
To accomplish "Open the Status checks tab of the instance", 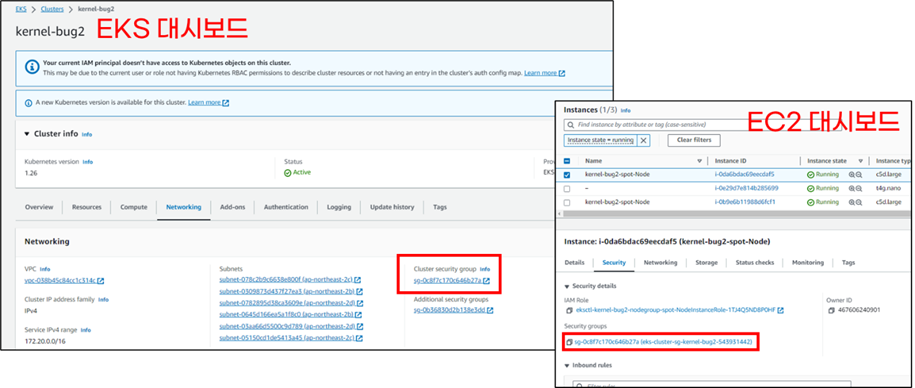I will click(x=755, y=263).
